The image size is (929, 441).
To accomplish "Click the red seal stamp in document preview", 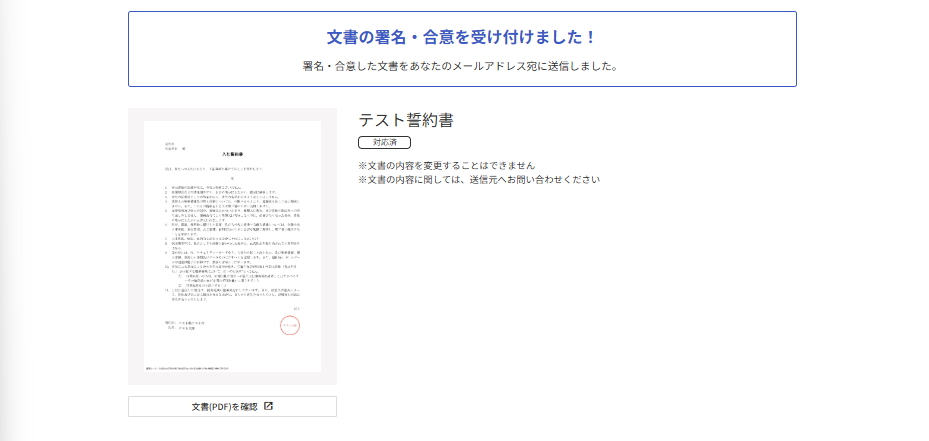I will [x=290, y=326].
